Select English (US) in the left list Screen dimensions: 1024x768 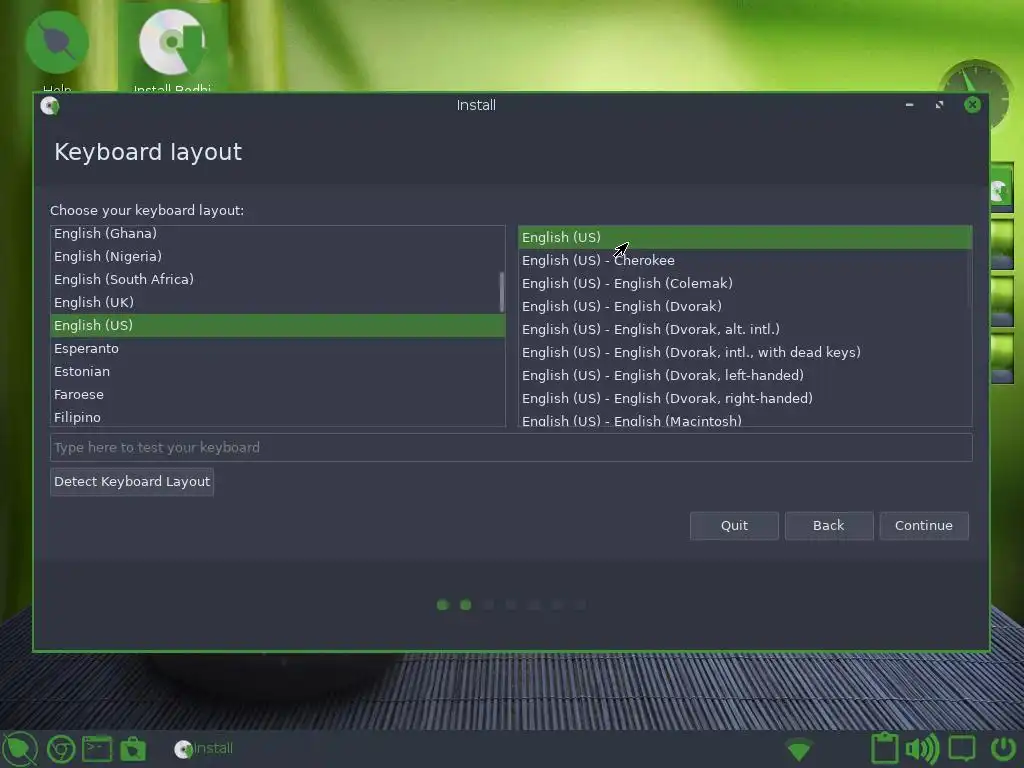click(278, 325)
